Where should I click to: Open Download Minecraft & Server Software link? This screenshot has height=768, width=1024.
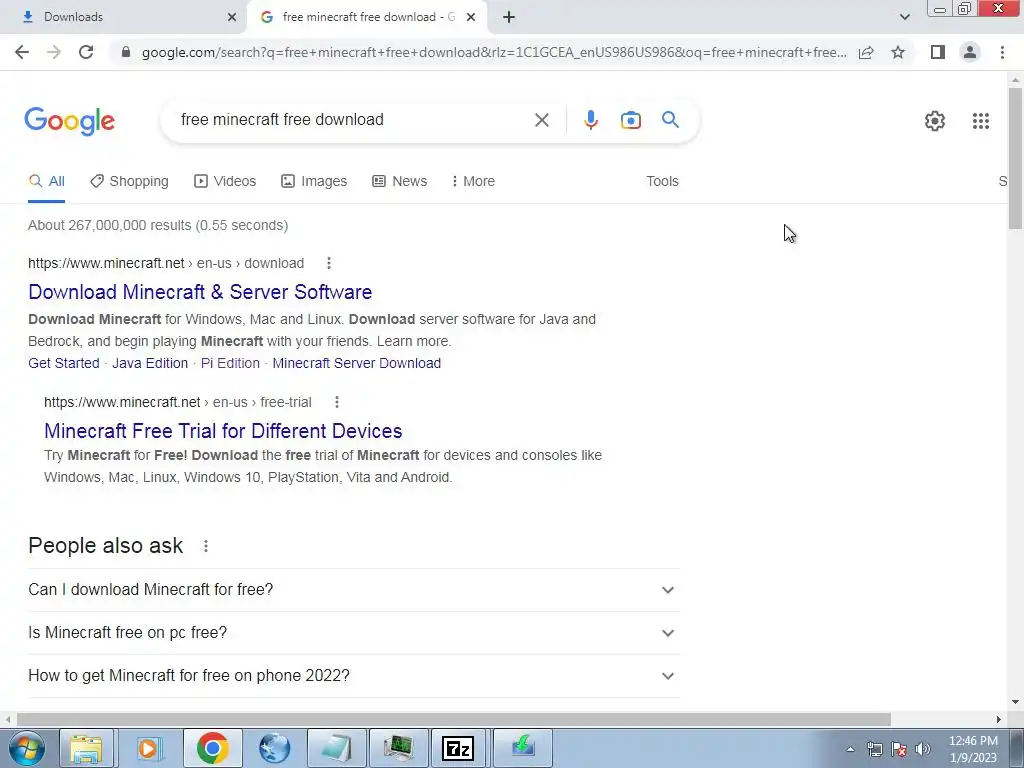(200, 292)
